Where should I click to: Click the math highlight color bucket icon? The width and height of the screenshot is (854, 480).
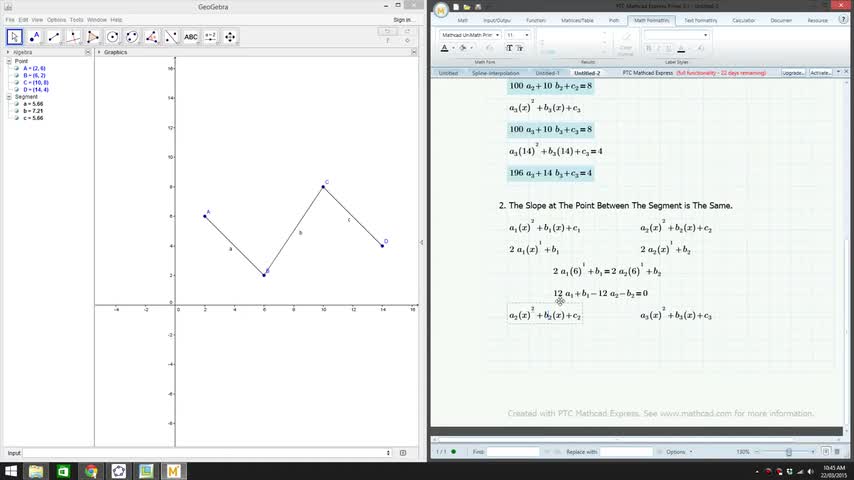point(462,48)
